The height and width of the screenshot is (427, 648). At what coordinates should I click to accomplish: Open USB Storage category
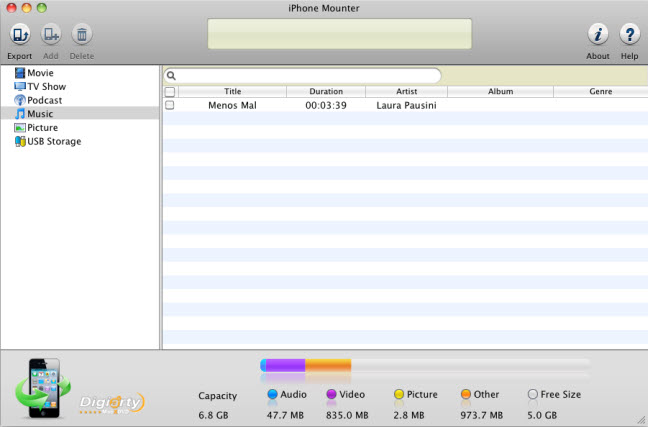pos(54,141)
